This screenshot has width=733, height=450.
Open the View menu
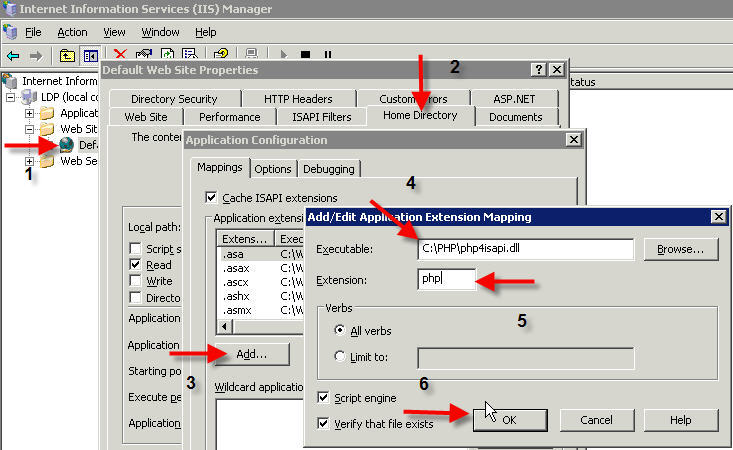[114, 32]
